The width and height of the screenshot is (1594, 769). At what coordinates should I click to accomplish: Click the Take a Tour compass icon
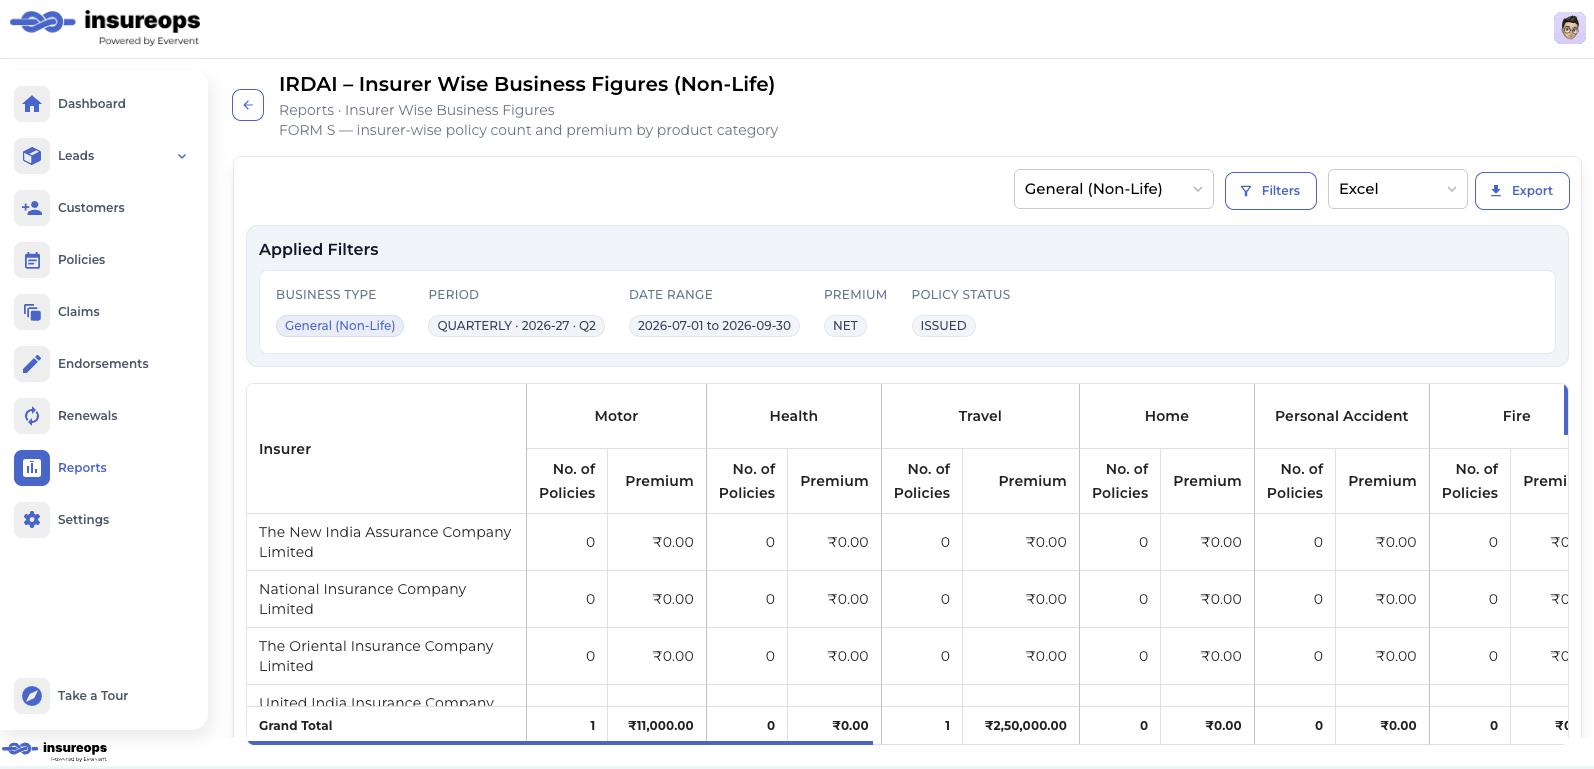point(32,696)
